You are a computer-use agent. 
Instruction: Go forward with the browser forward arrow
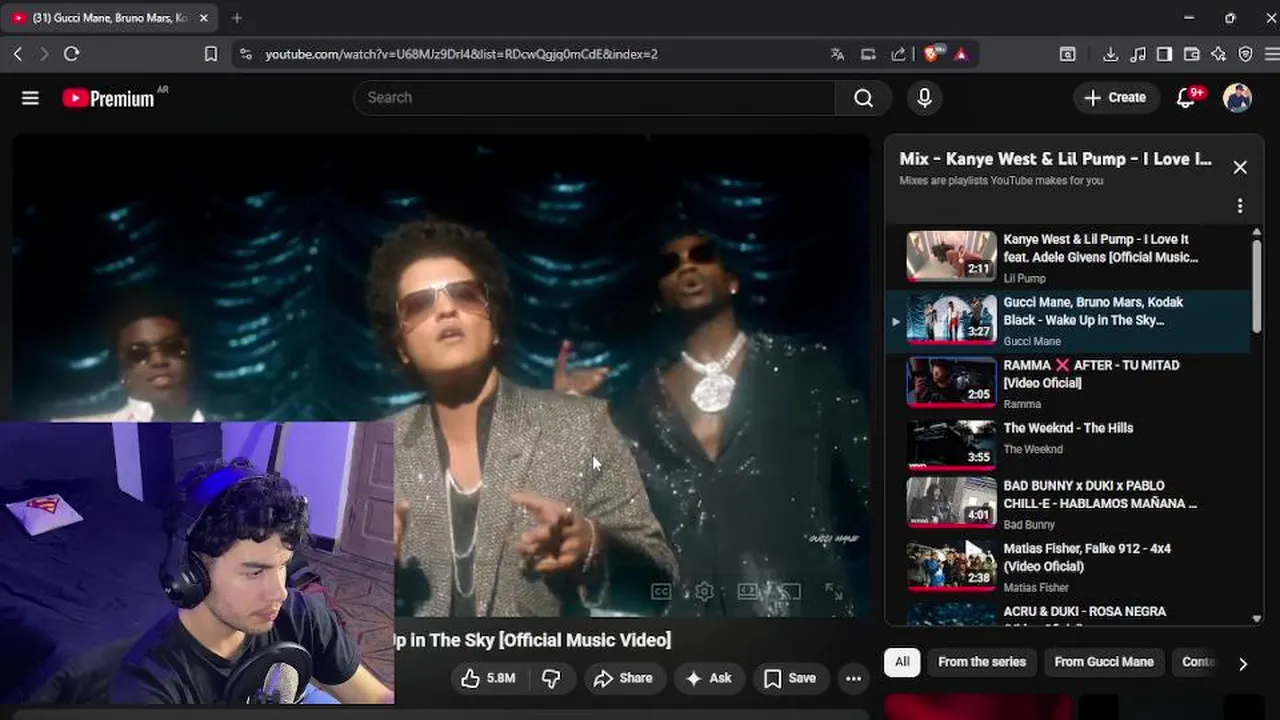(44, 54)
